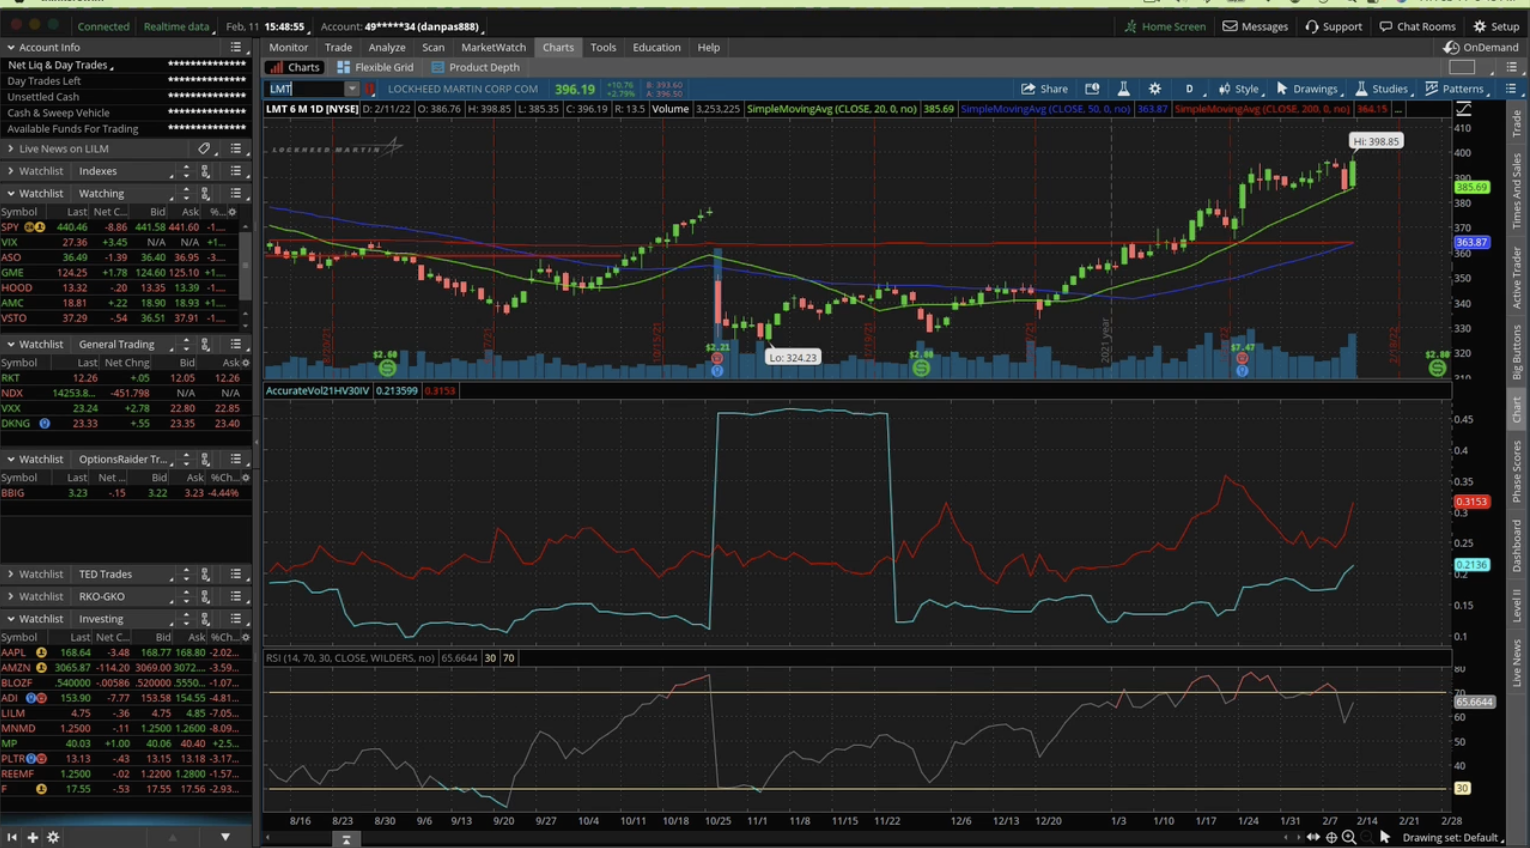Open the Messages envelope
Screen dimensions: 1530x848
point(1255,26)
